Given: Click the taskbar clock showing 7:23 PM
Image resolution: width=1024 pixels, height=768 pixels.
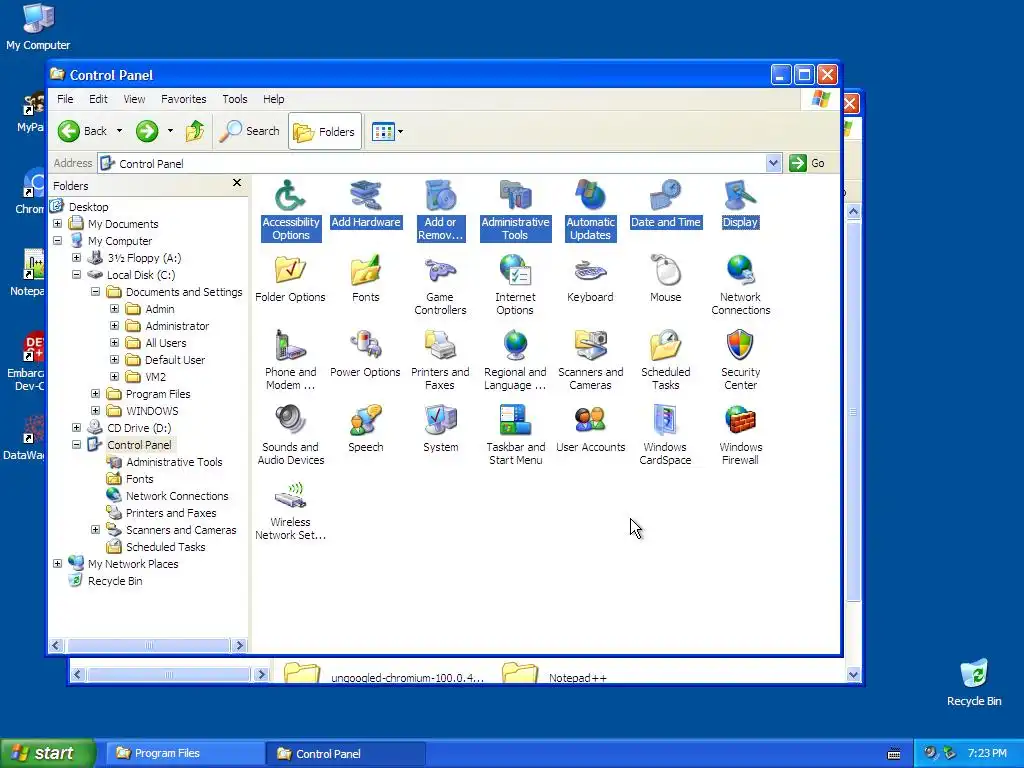Looking at the screenshot, I should pos(987,753).
